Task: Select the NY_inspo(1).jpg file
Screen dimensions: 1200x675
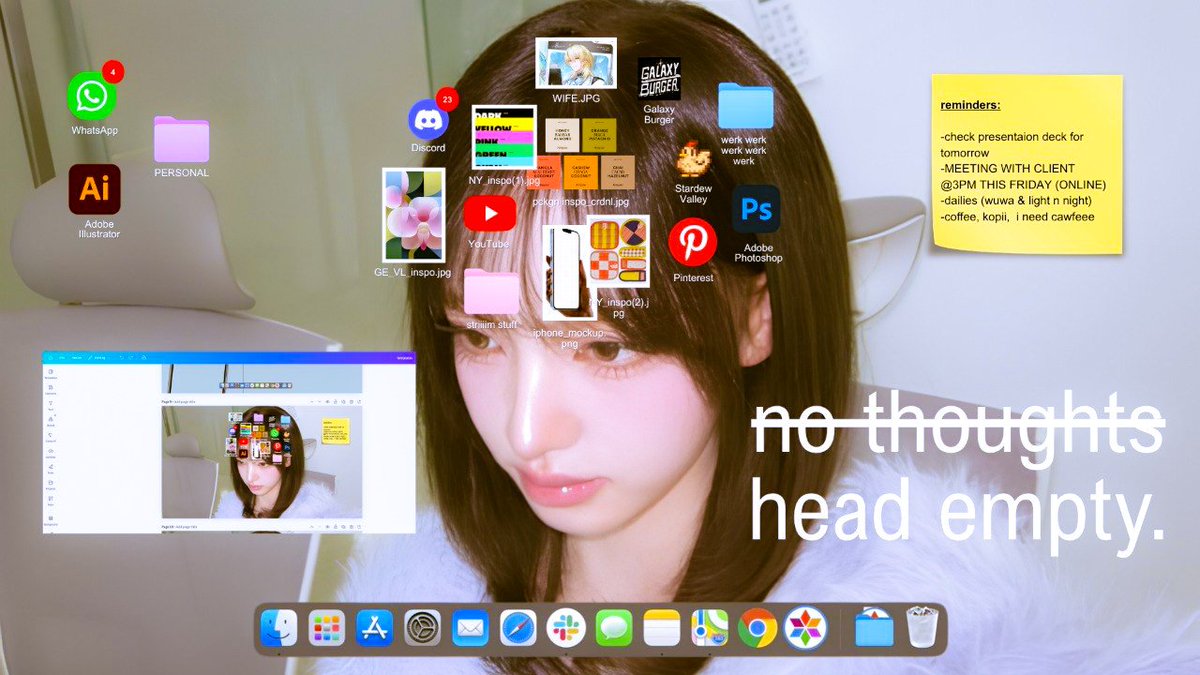Action: 504,137
